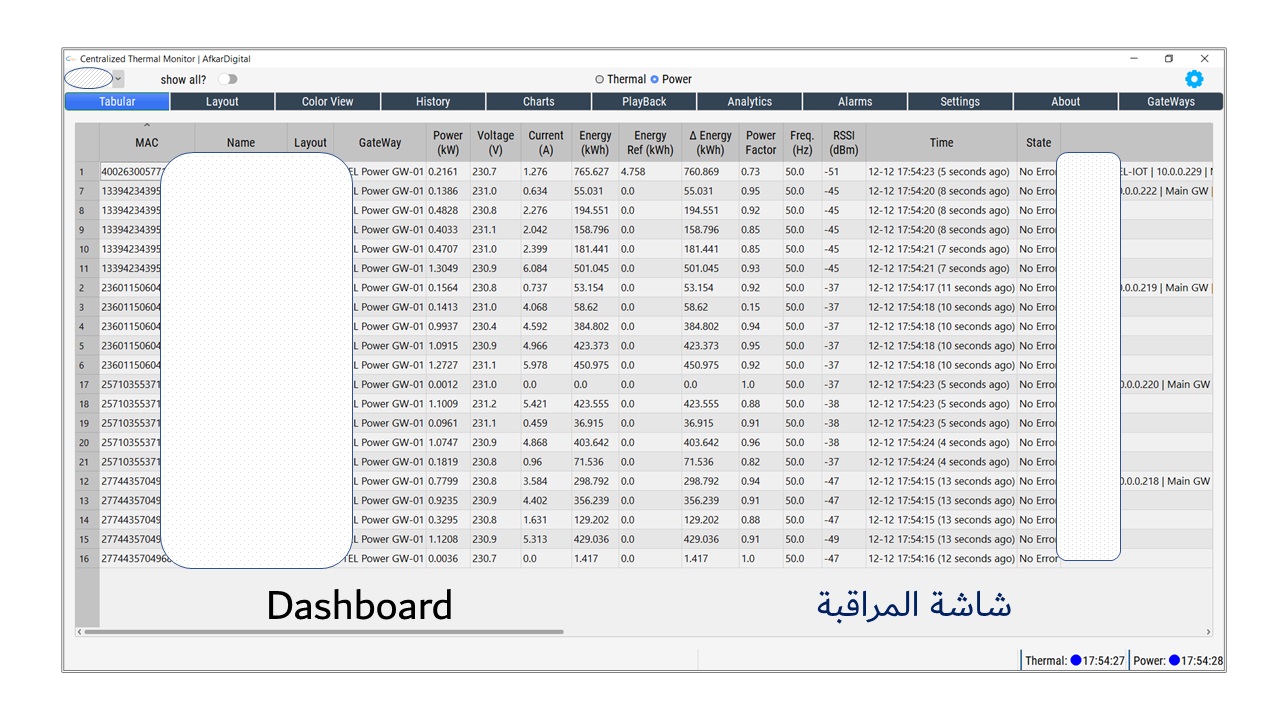Click the Power status blue indicator dot

1174,660
